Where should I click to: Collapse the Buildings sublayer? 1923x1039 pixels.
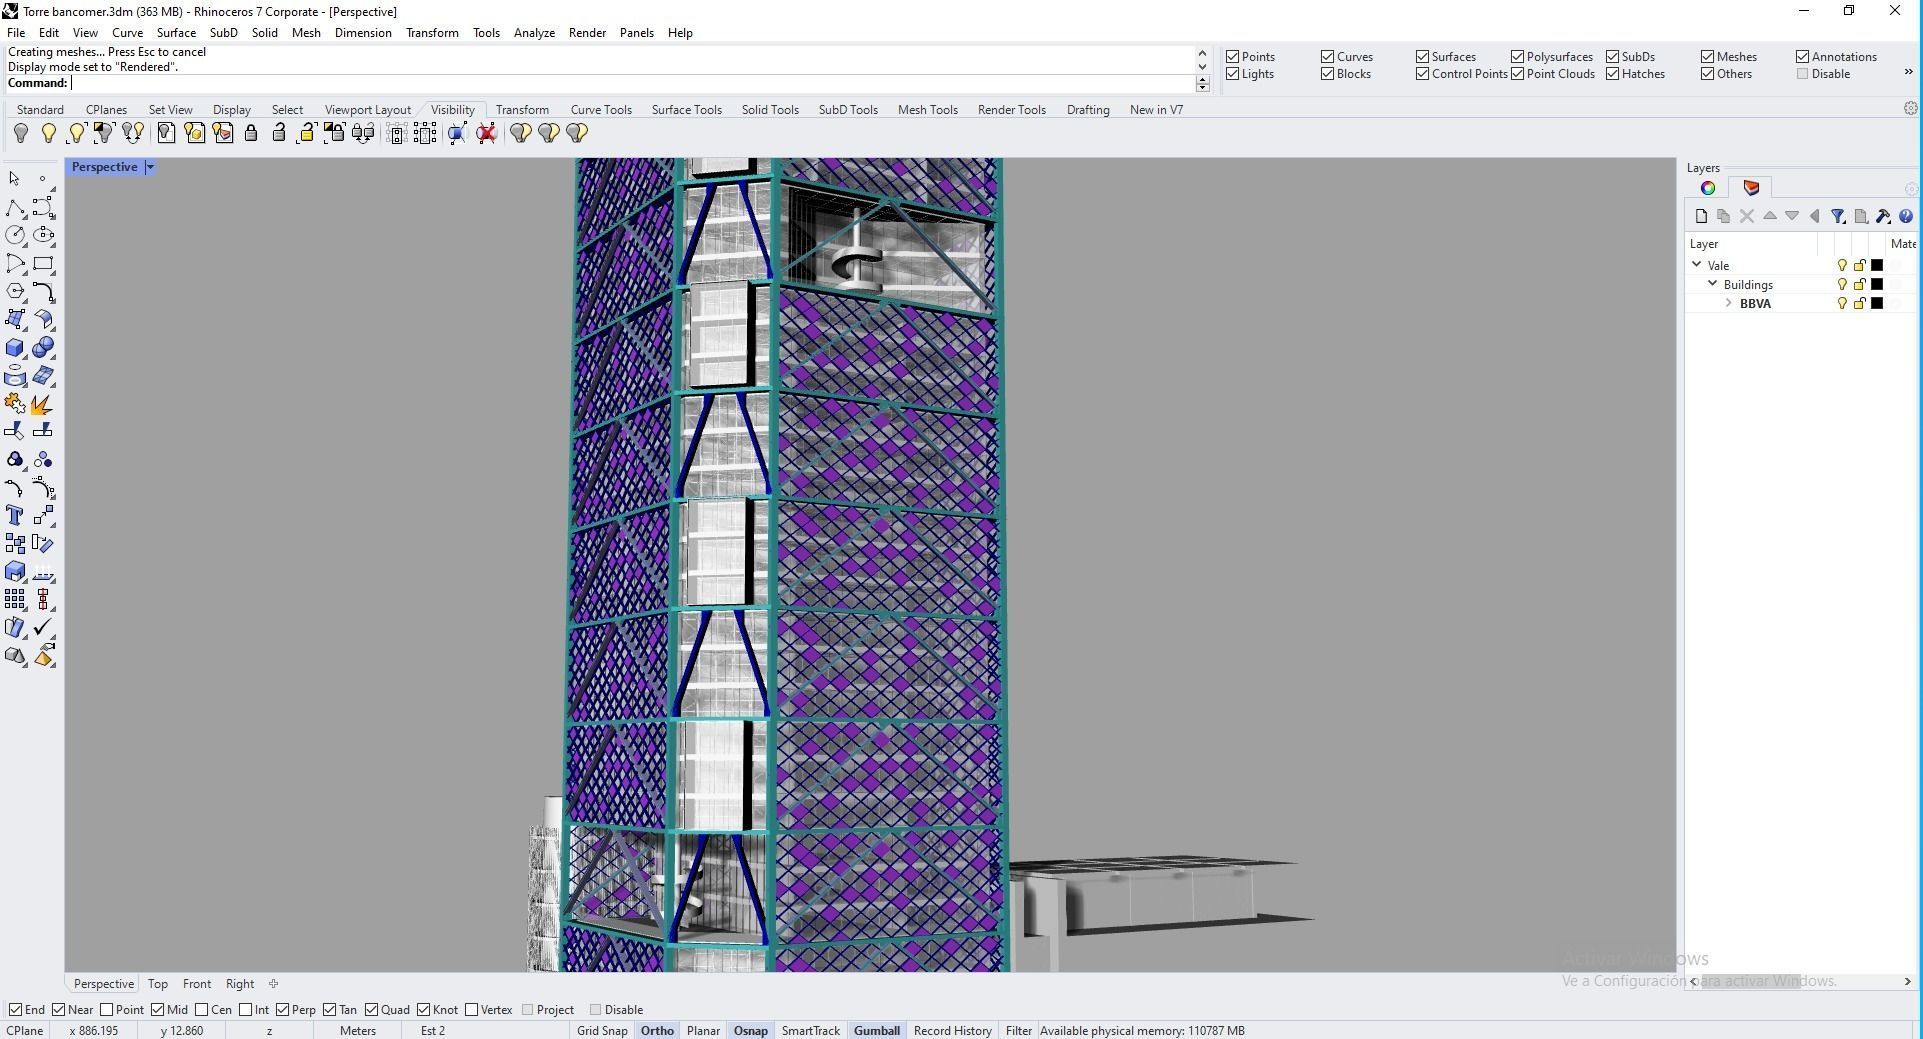coord(1713,285)
